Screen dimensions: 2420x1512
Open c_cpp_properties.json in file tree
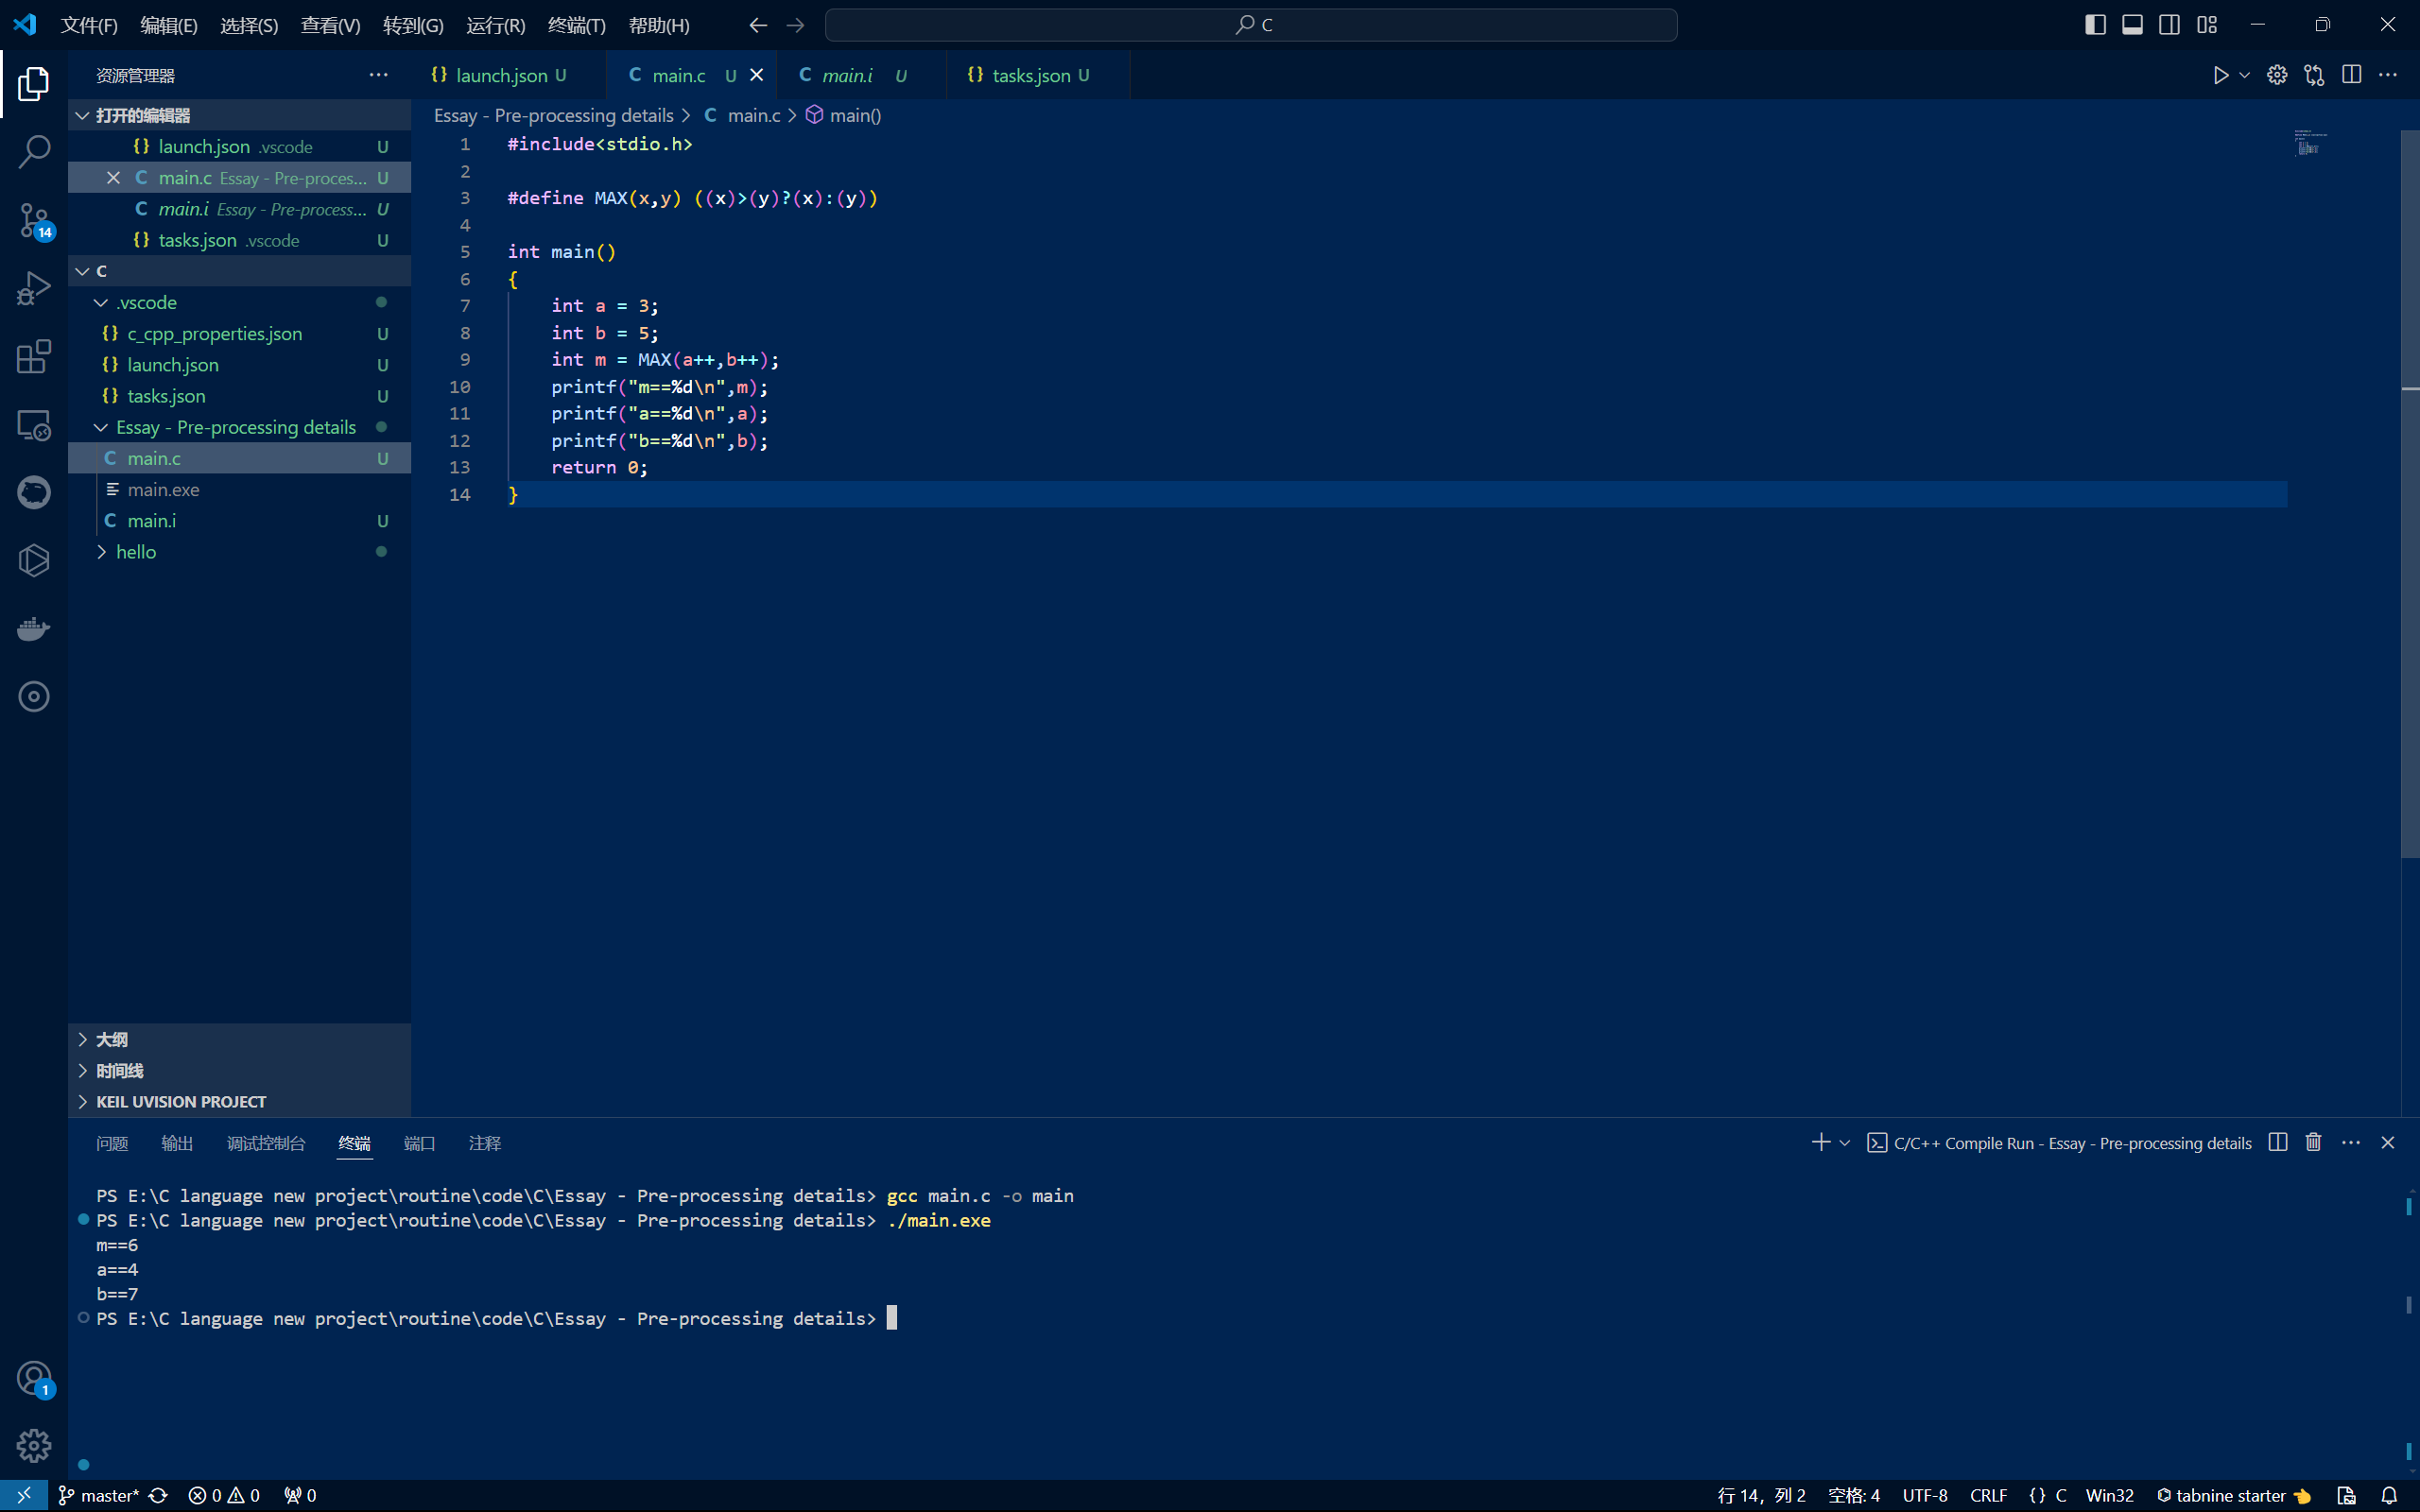(x=239, y=334)
